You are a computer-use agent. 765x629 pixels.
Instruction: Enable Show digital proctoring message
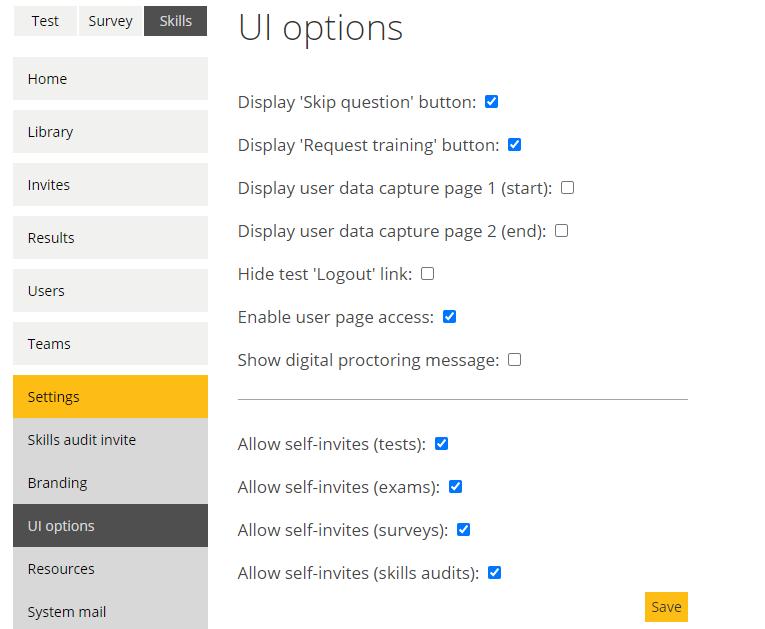tap(514, 360)
